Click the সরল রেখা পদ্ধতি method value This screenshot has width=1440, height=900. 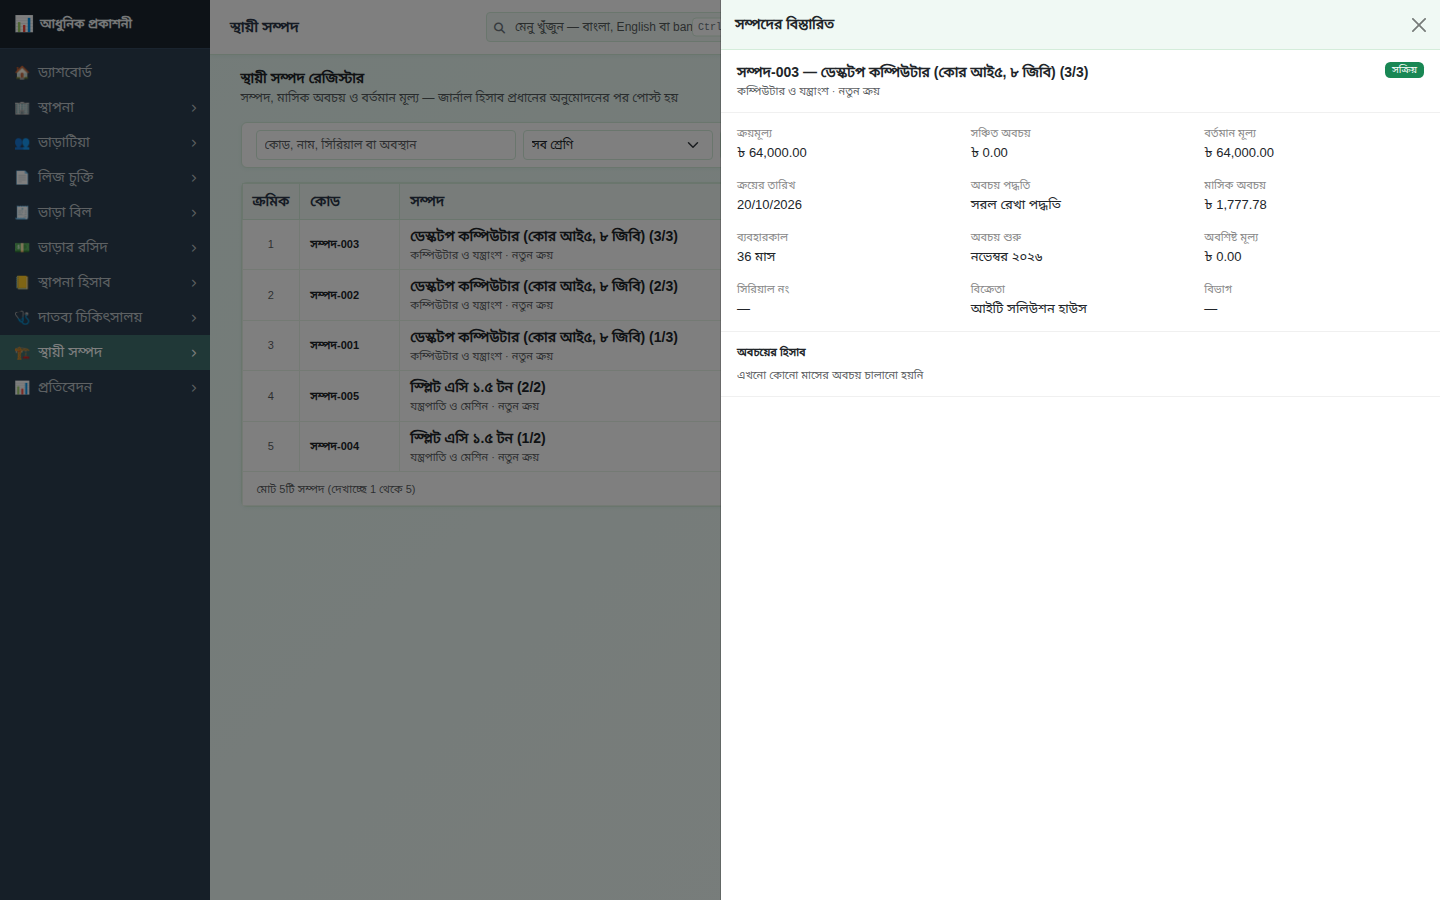pos(1015,205)
